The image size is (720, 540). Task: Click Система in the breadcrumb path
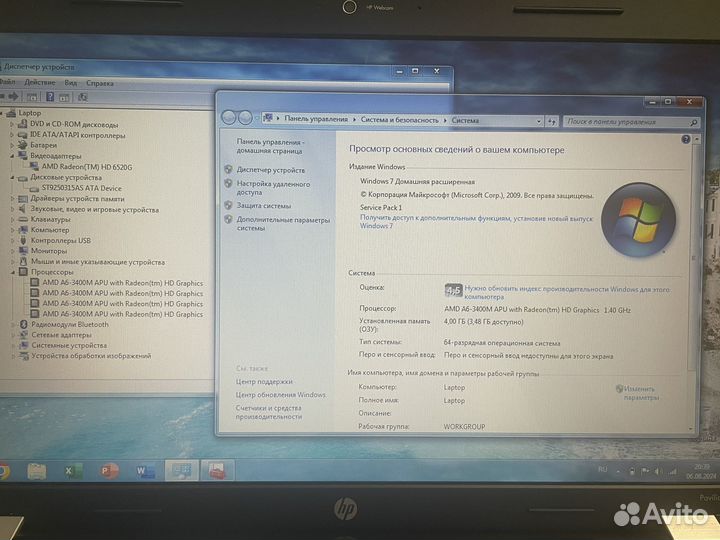tap(465, 120)
